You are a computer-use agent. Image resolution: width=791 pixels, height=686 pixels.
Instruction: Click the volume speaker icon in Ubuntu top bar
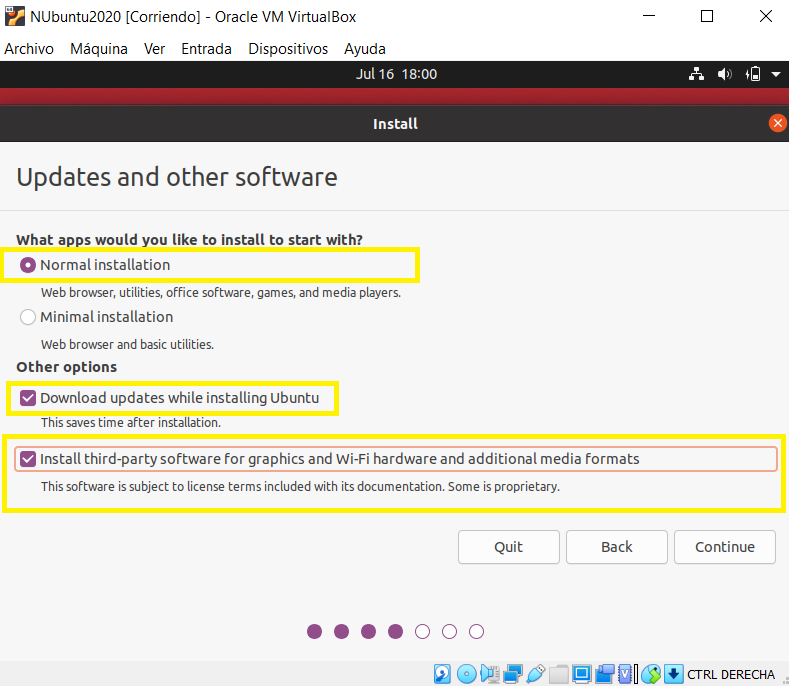tap(725, 74)
